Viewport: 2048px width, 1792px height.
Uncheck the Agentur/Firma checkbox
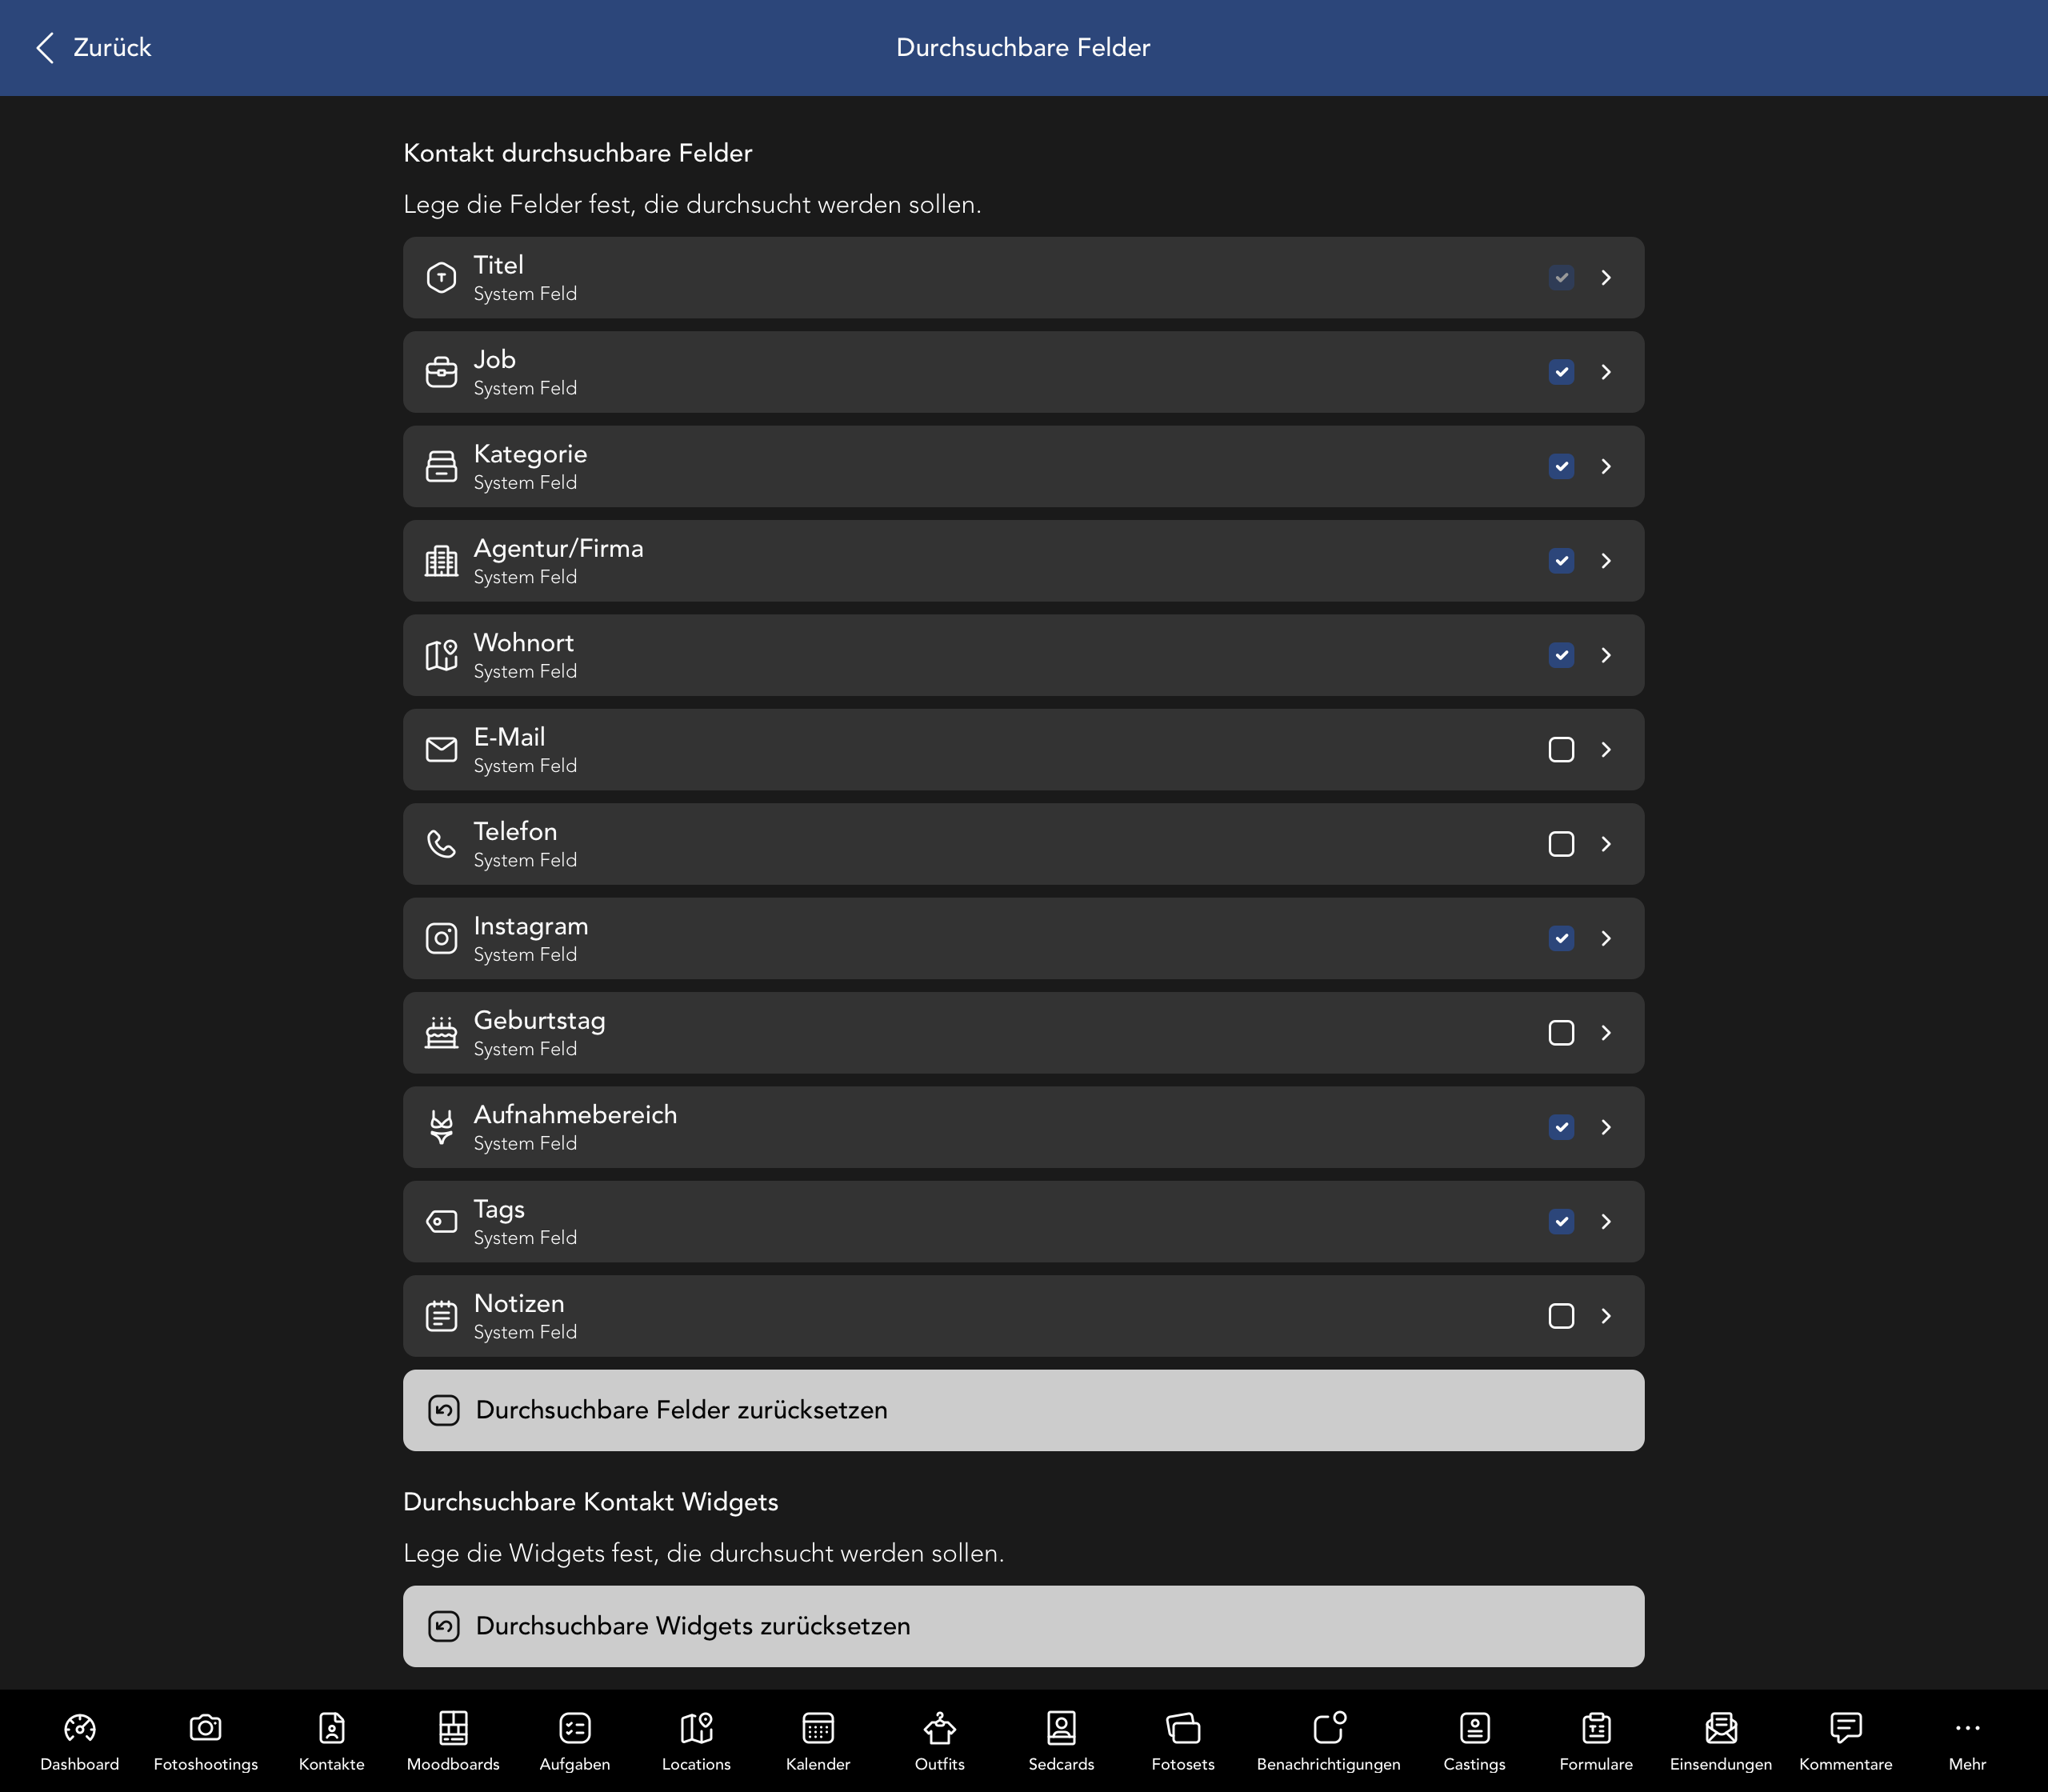pyautogui.click(x=1561, y=561)
